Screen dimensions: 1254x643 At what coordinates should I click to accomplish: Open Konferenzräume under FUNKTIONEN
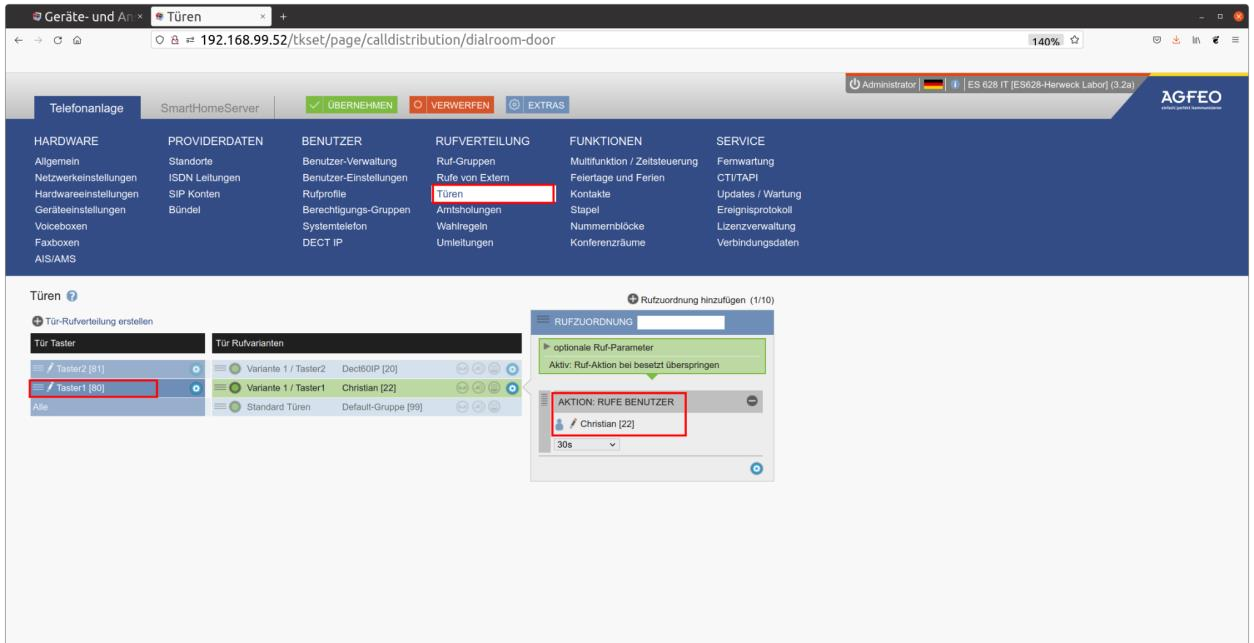(607, 242)
